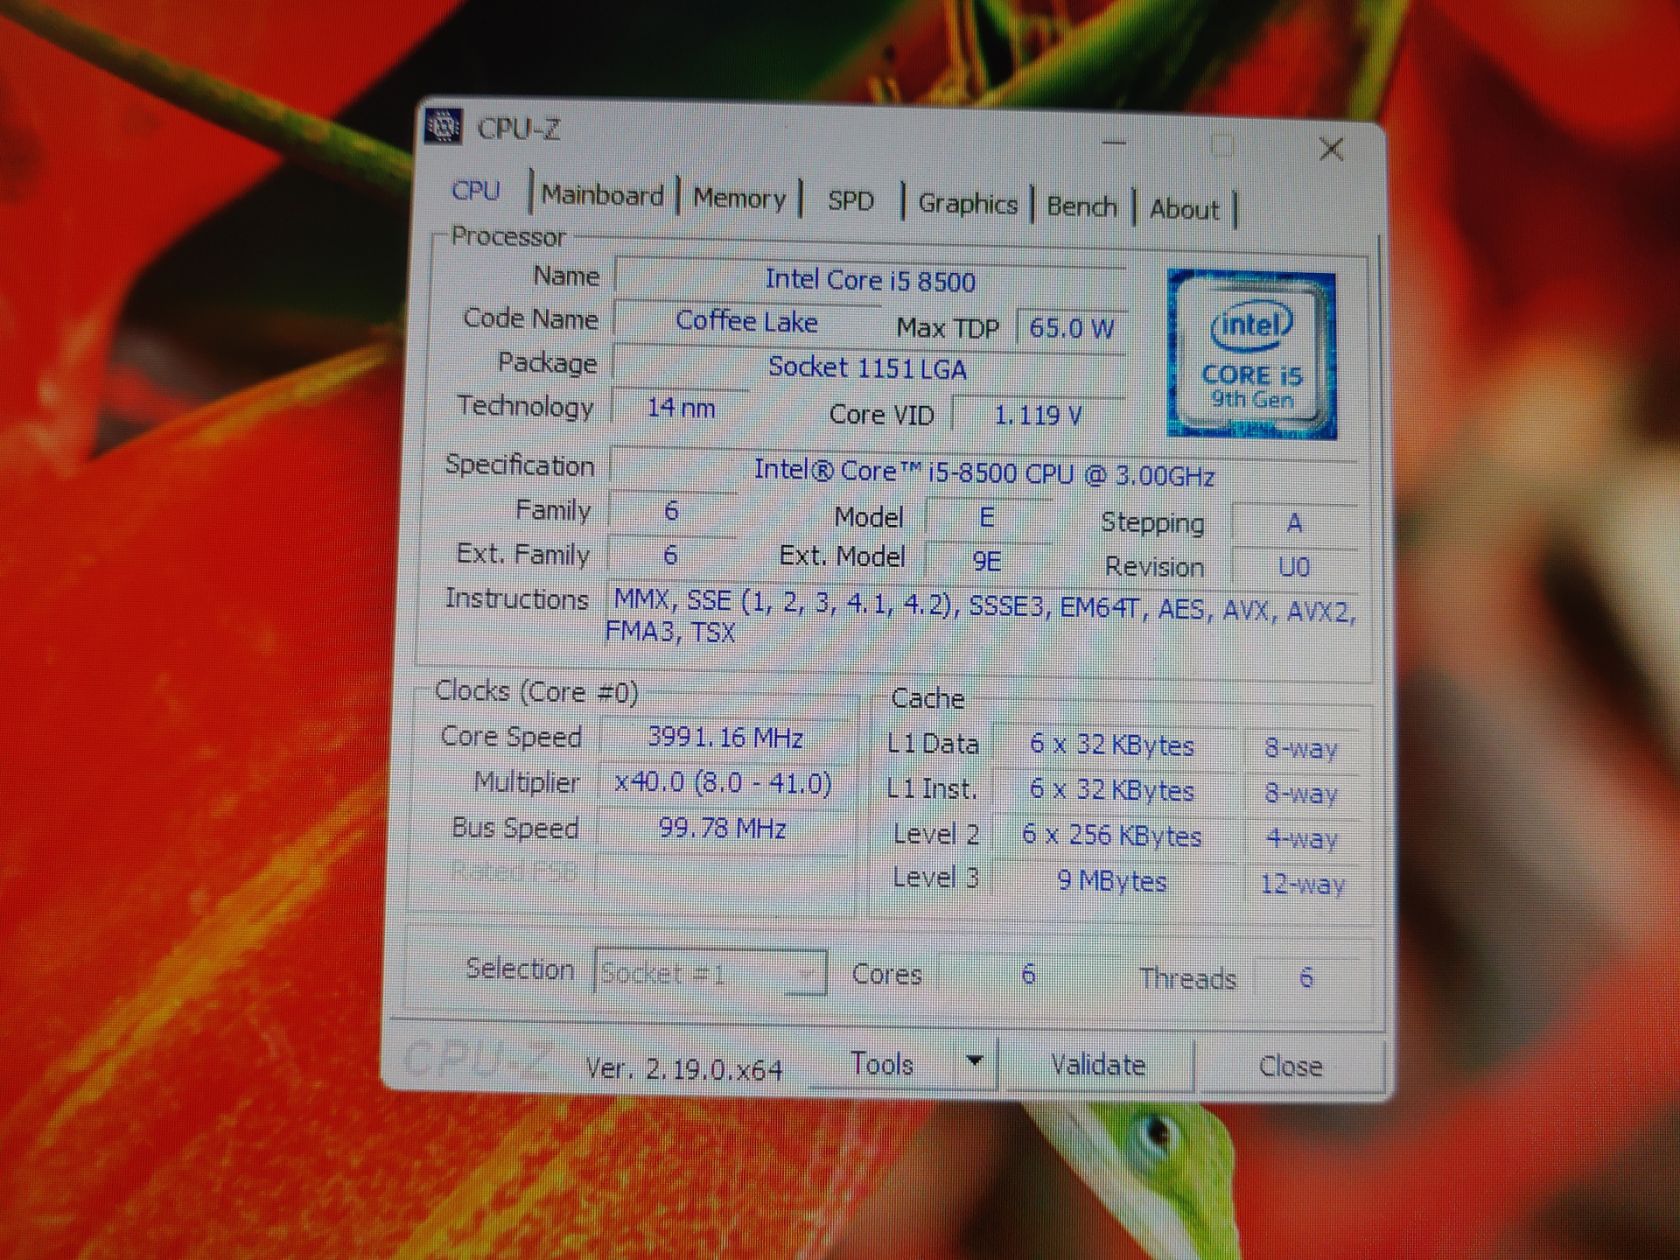
Task: Open the Bench tab
Action: click(1081, 207)
